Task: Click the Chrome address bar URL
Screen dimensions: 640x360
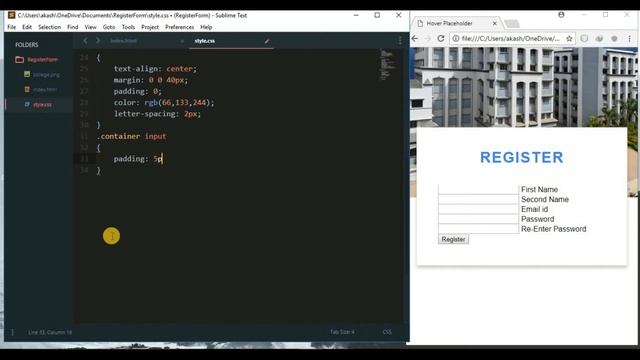Action: pos(511,38)
